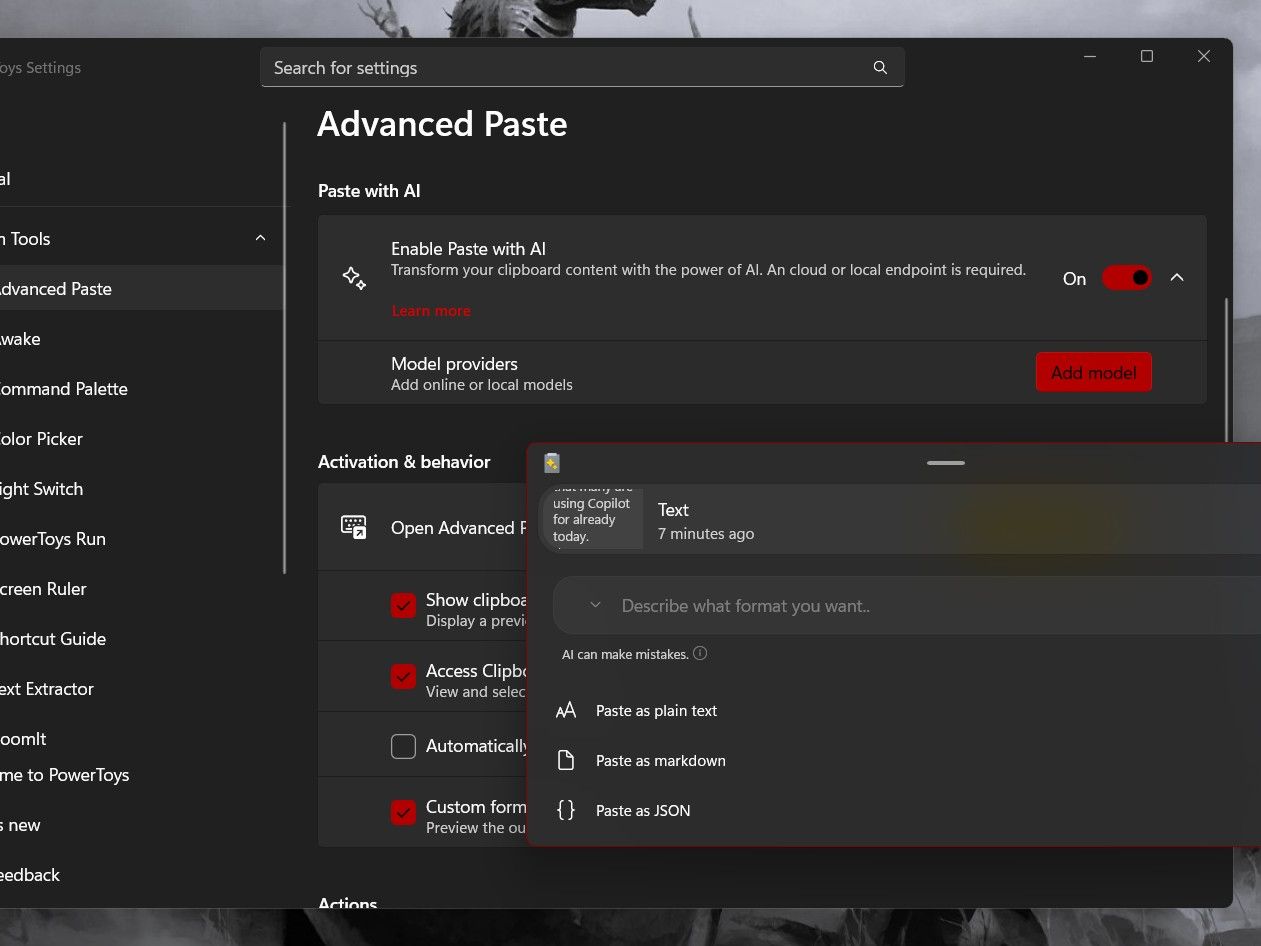Screen dimensions: 1261x946
Task: Maximize the PowerToys Settings window
Action: tap(1147, 56)
